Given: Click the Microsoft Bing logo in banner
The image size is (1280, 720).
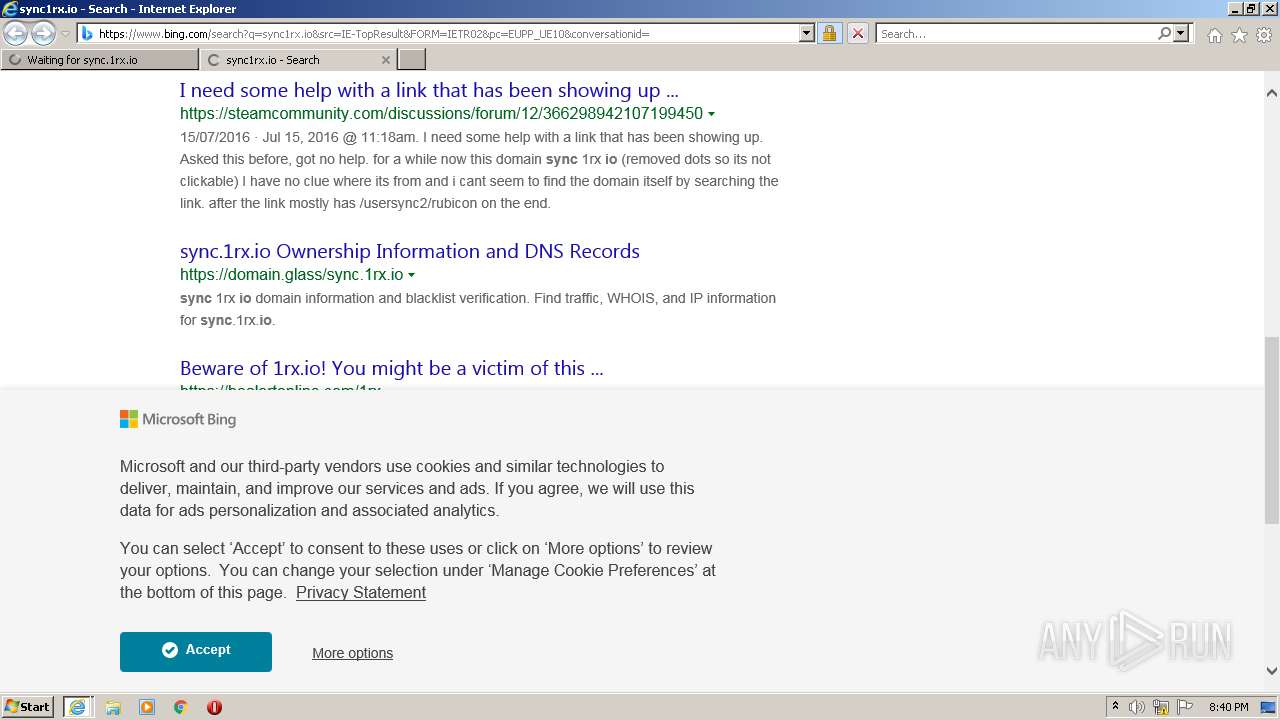Looking at the screenshot, I should point(178,419).
